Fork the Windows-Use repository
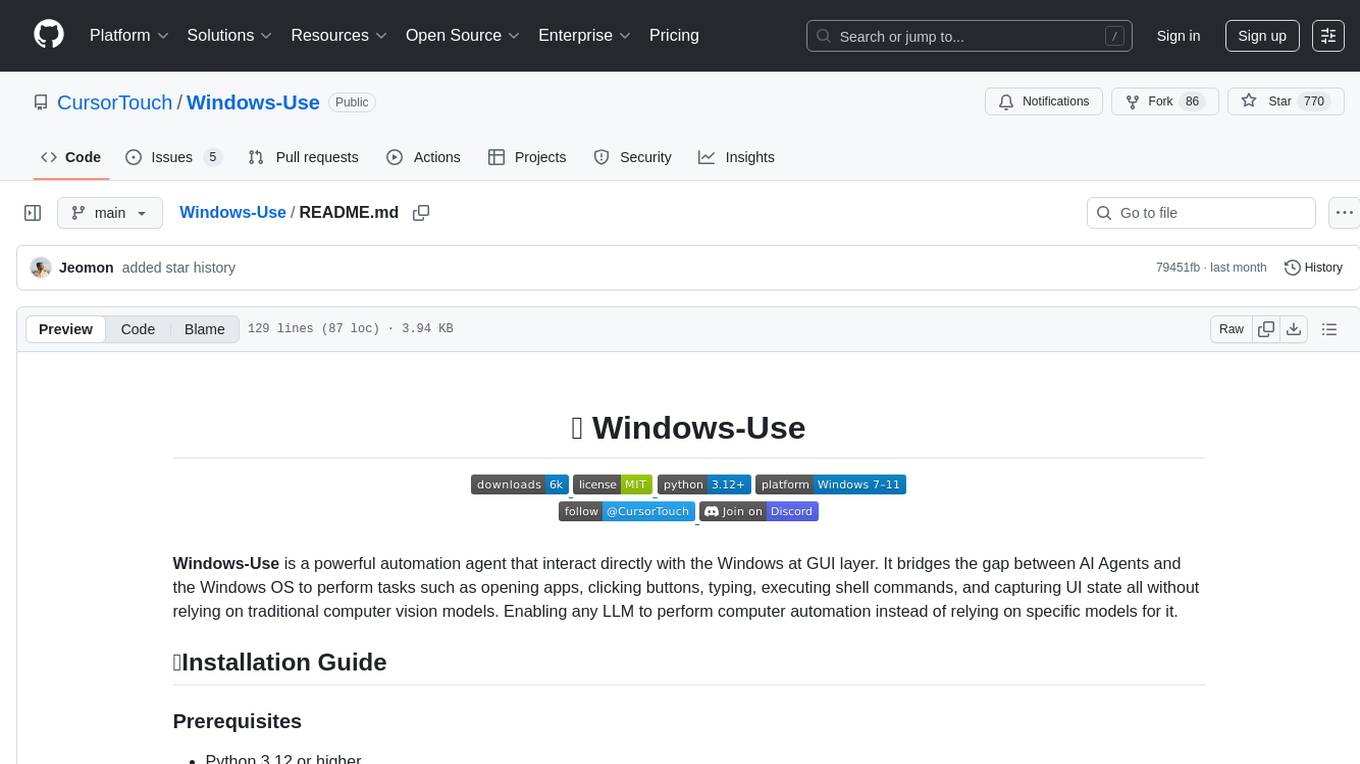Screen dimensions: 1360x764 1165,102
